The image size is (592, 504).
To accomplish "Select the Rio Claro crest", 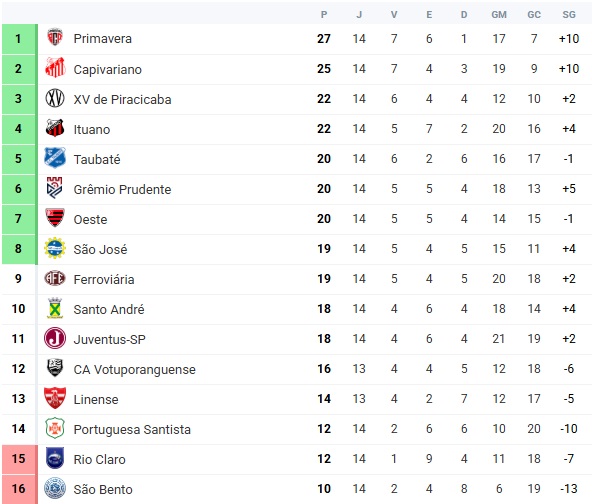I will click(55, 458).
